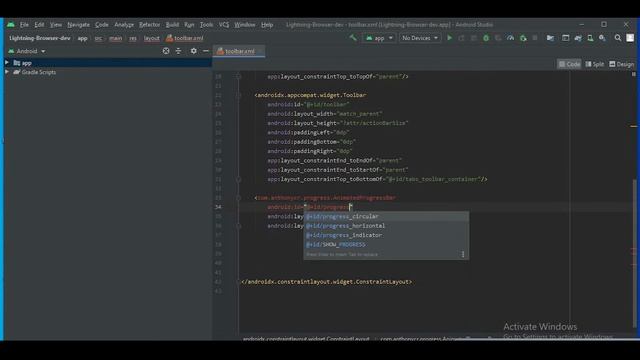Open the Code menu

click(x=102, y=24)
